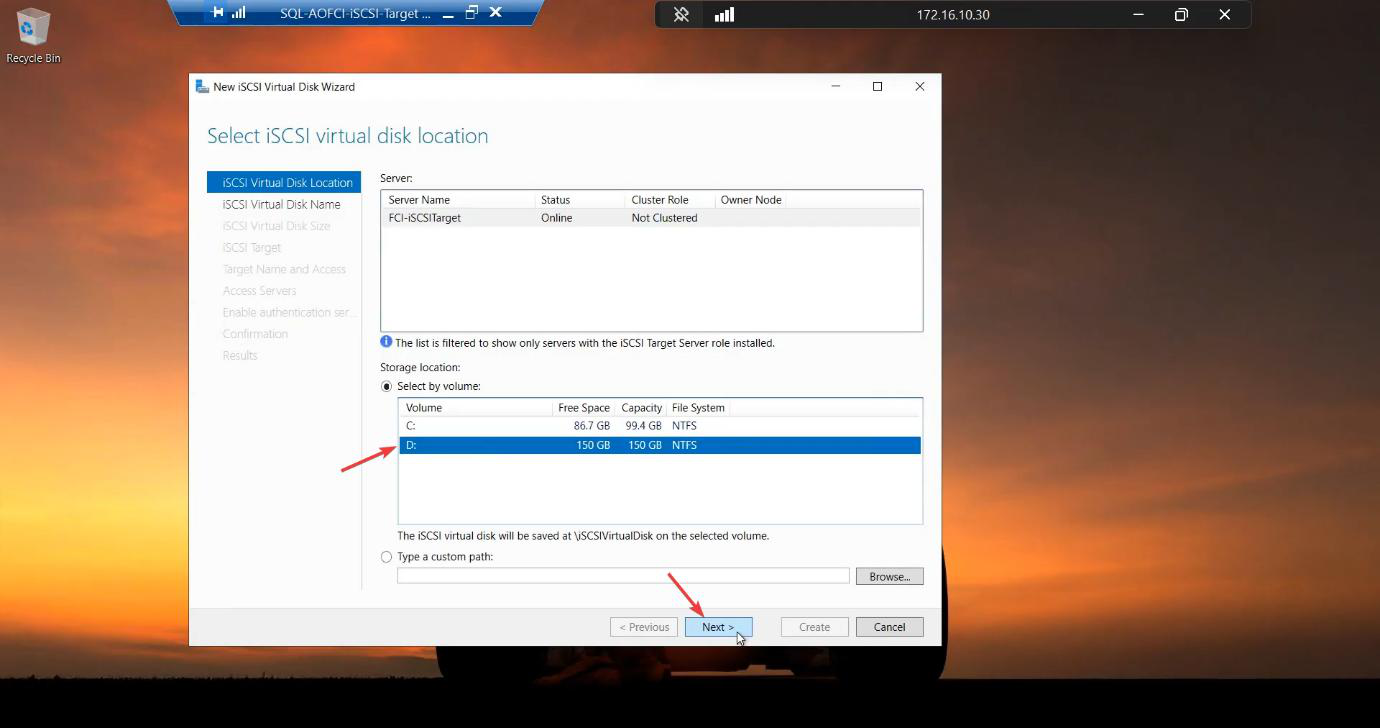Click the 172.16.10.30 address title
The image size is (1380, 728).
click(952, 15)
